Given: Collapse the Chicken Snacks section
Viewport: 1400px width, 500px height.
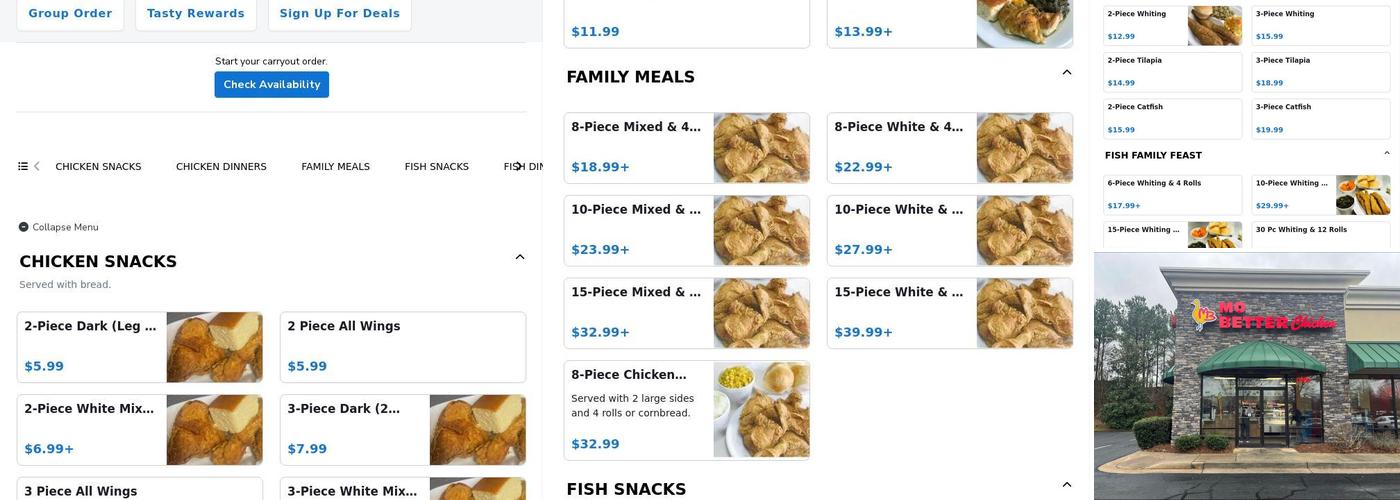Looking at the screenshot, I should point(519,258).
